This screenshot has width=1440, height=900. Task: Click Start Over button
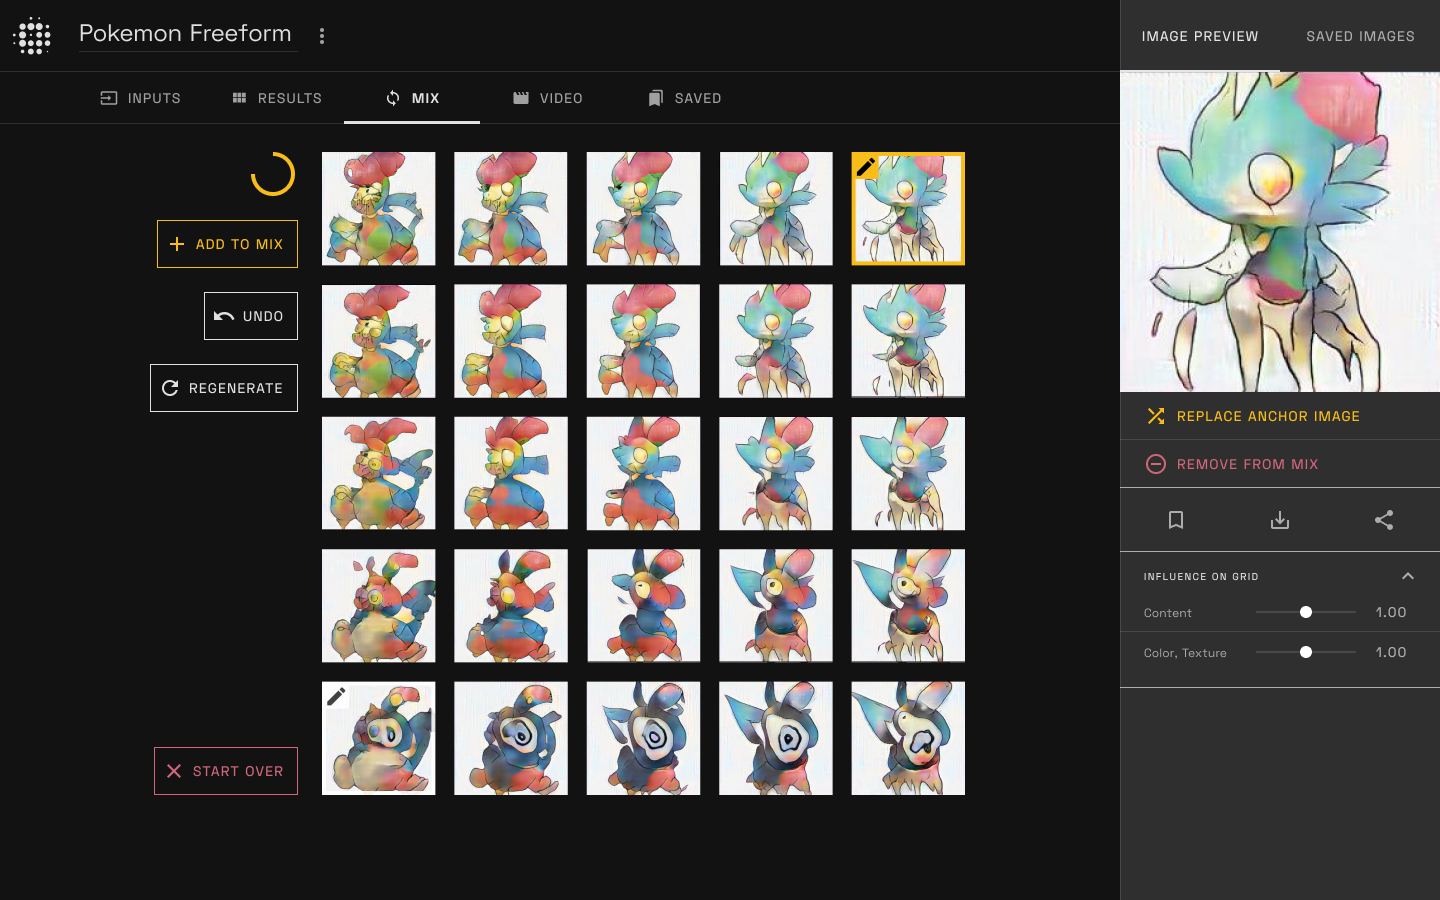226,771
